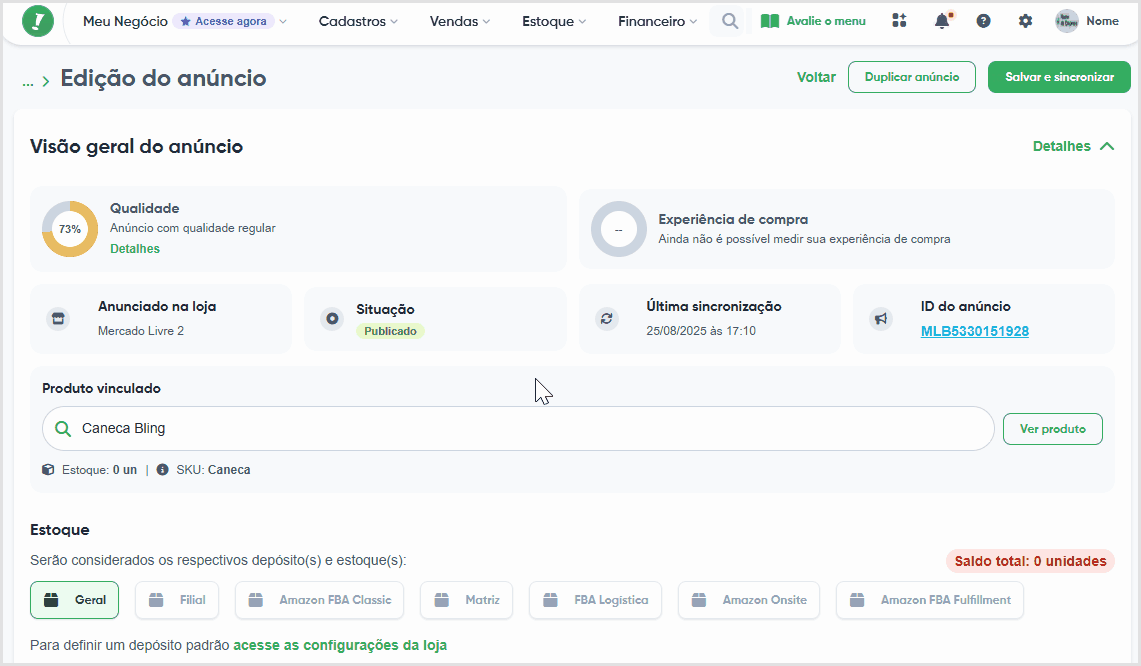
Task: Click the 73% quality progress ring
Action: [x=70, y=229]
